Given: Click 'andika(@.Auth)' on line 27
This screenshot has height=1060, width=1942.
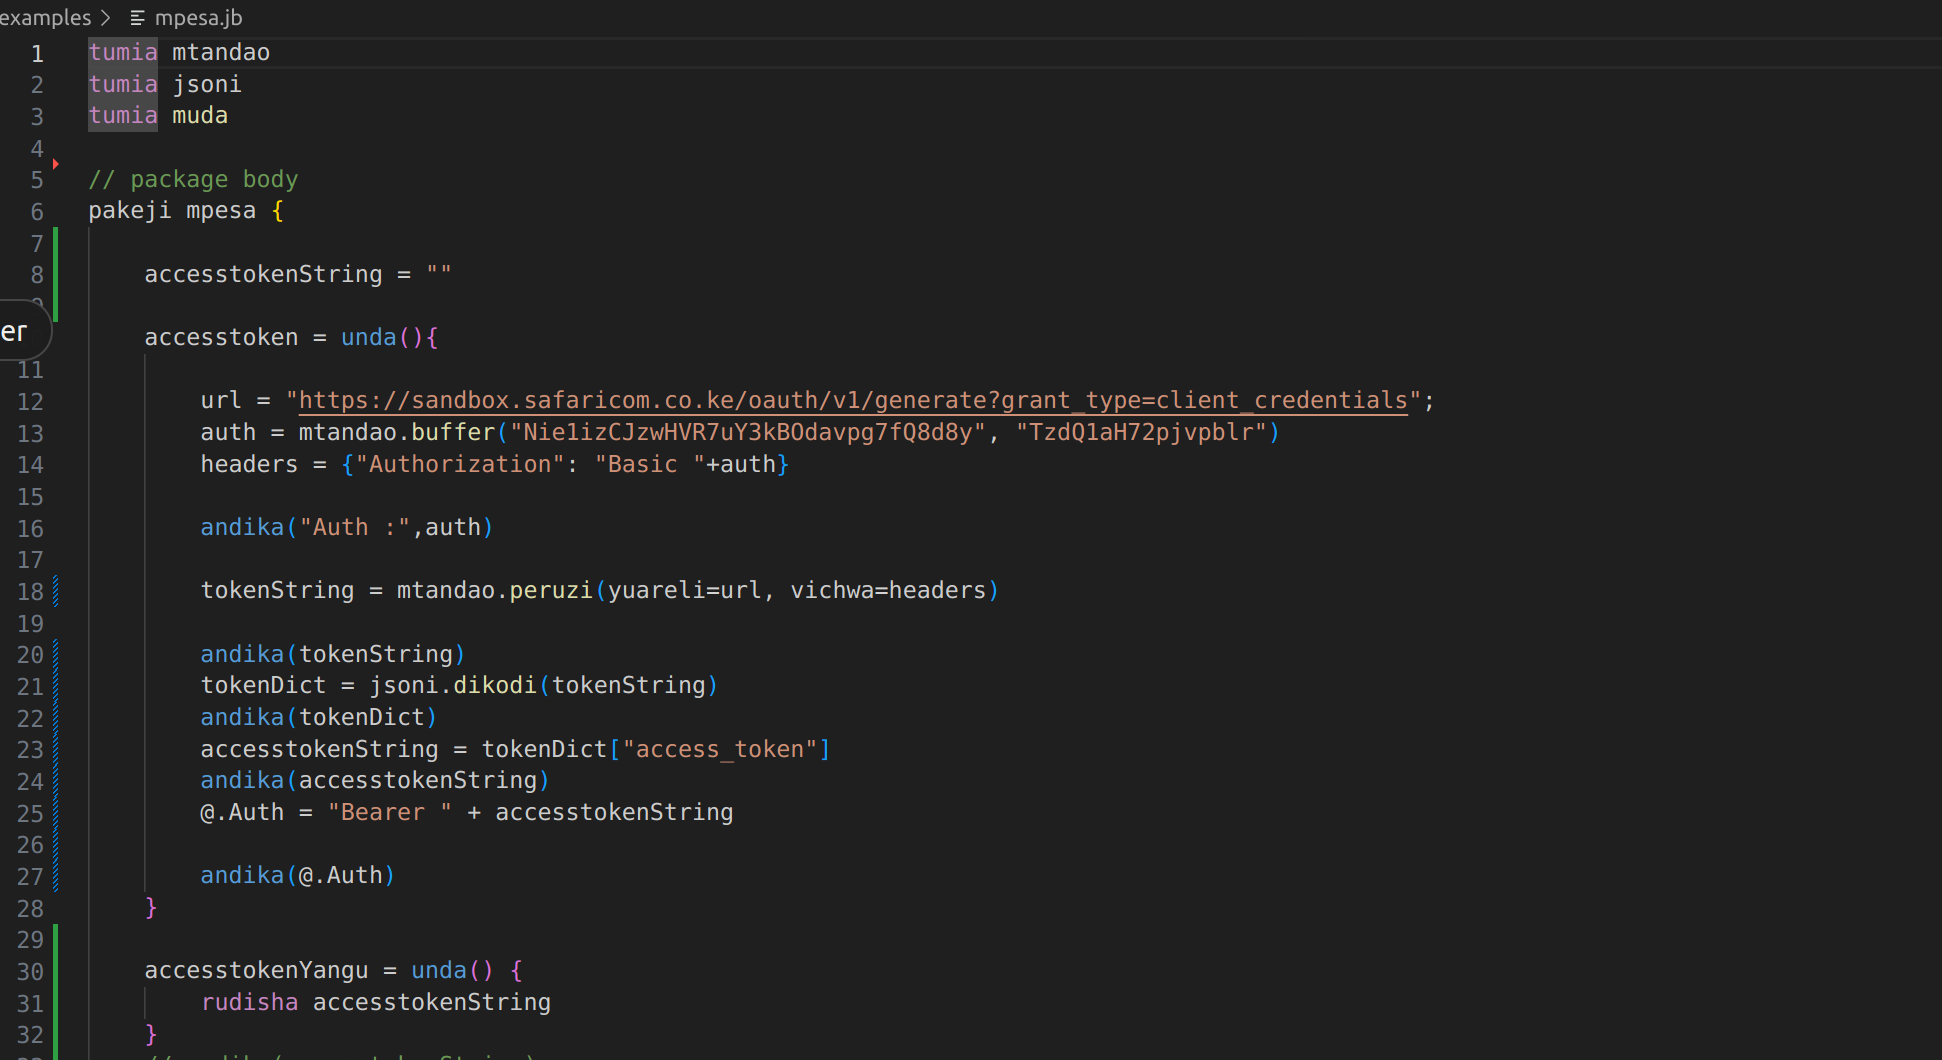Looking at the screenshot, I should tap(298, 875).
